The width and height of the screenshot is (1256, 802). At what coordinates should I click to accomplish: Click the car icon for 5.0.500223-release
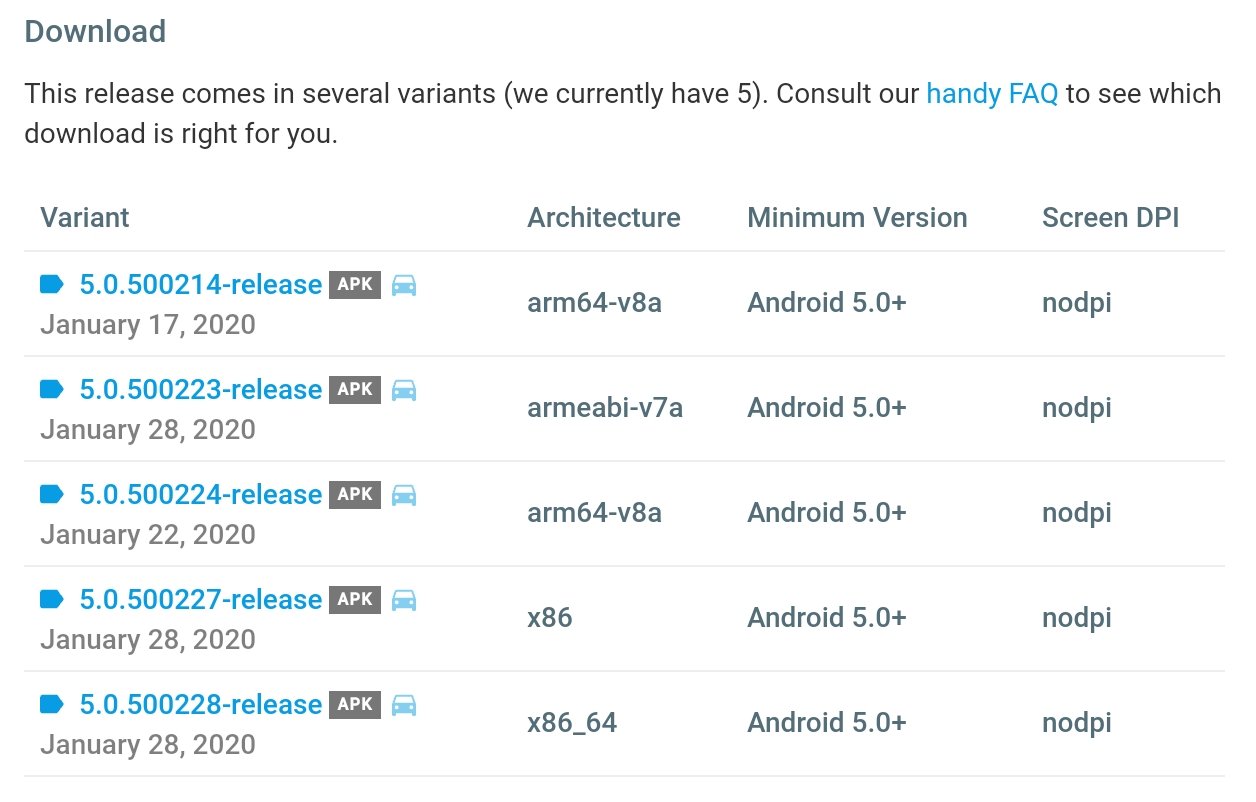[x=404, y=390]
